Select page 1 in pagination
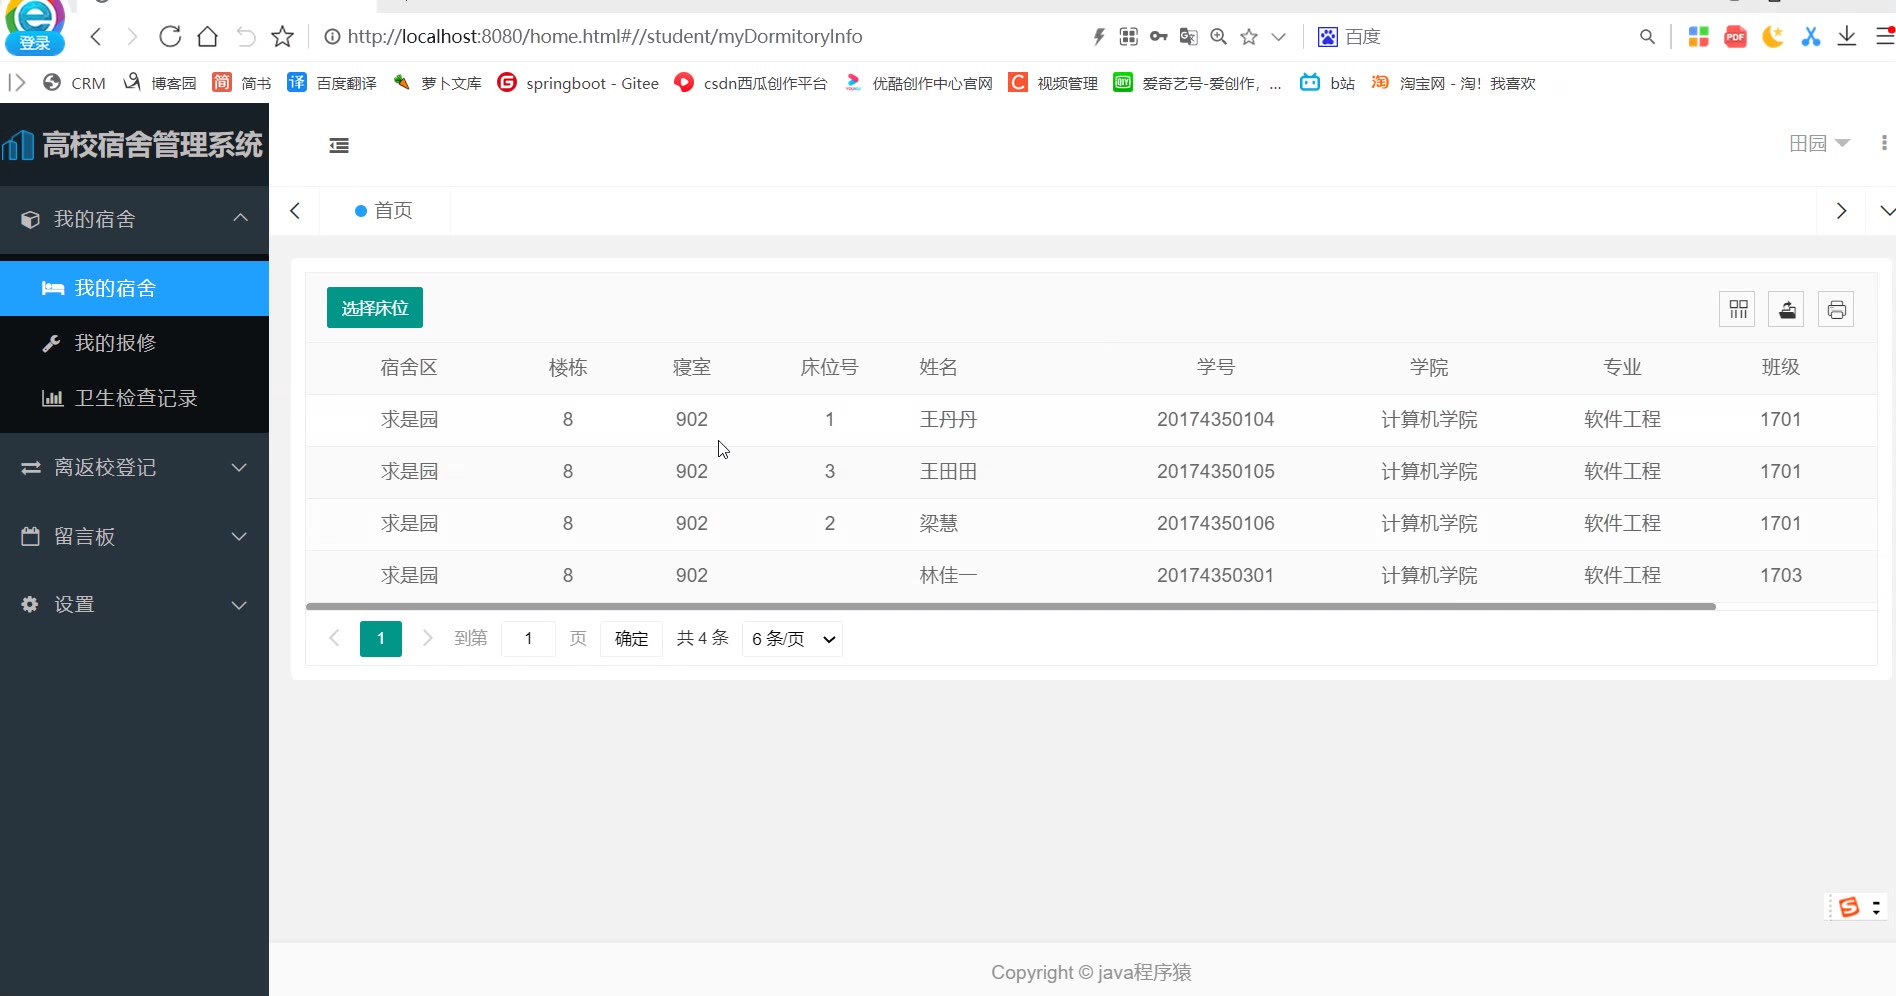1896x996 pixels. point(381,639)
